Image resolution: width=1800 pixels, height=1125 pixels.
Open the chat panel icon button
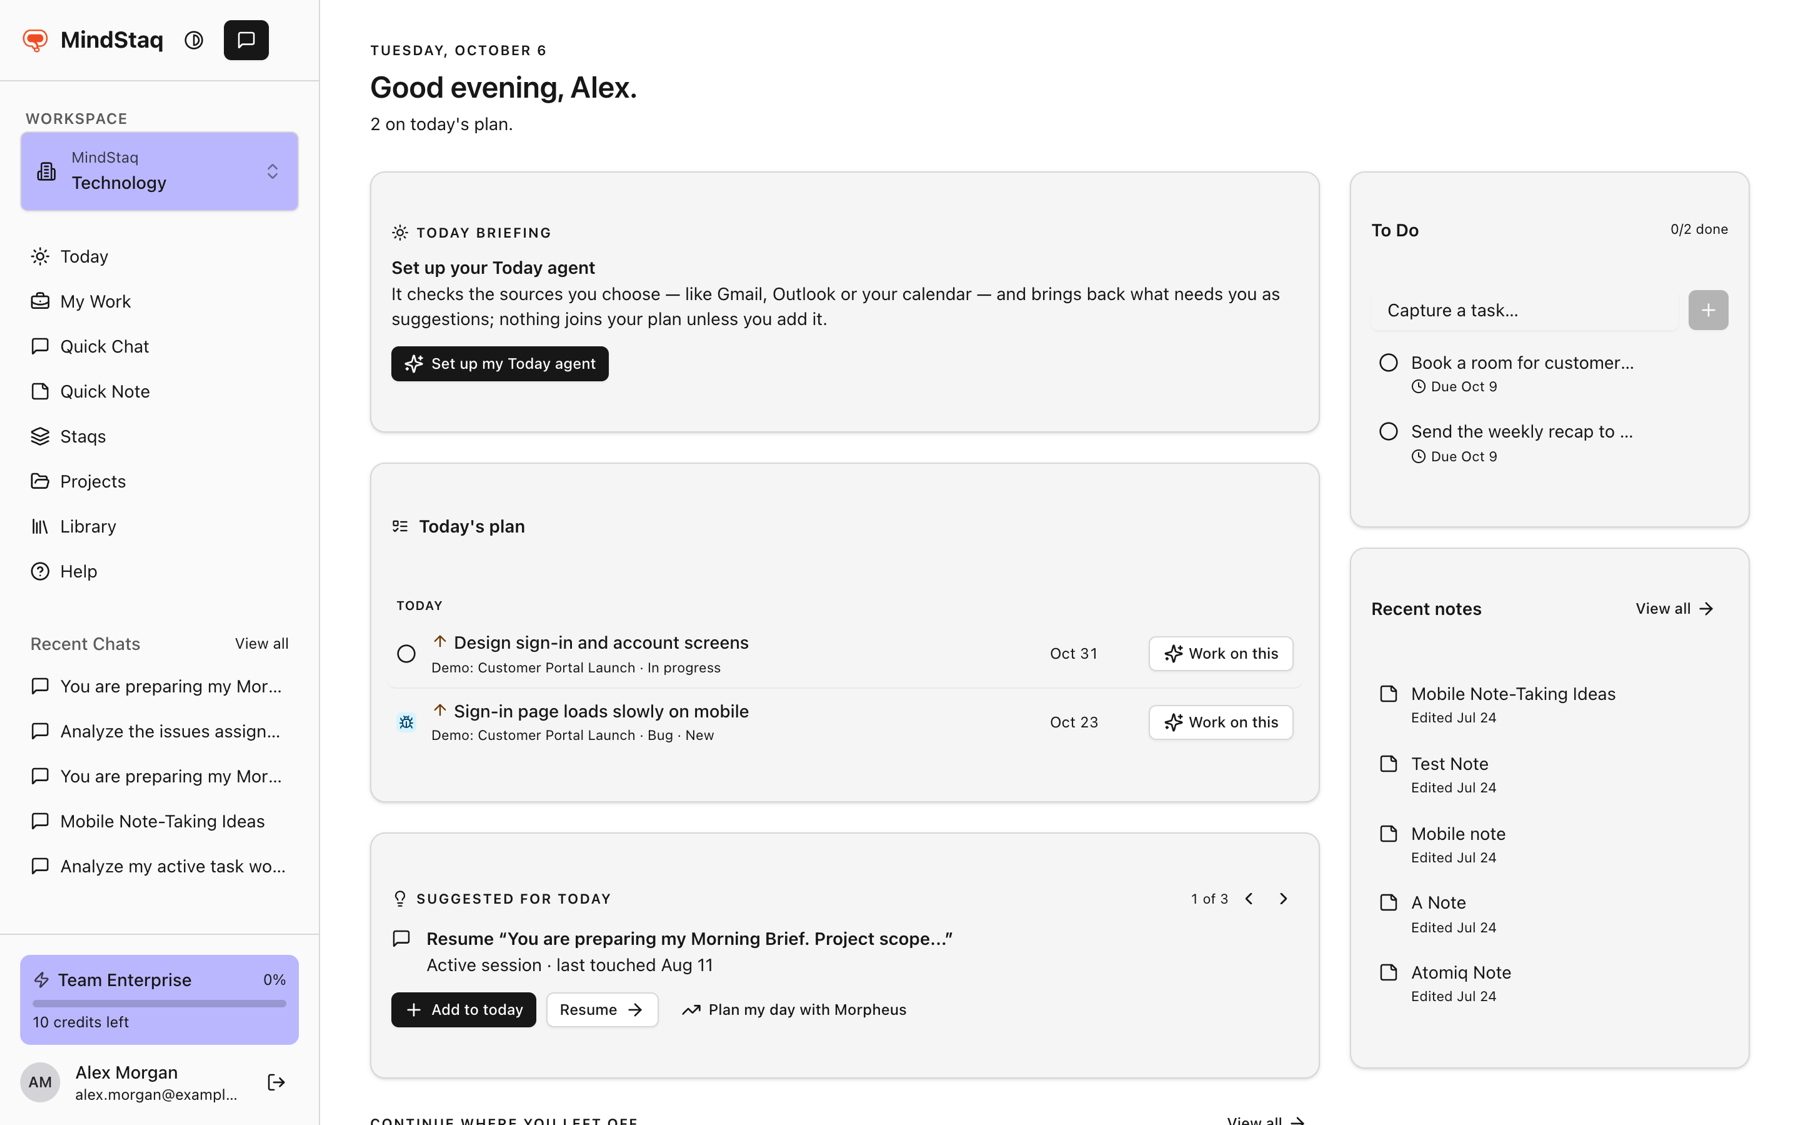click(246, 40)
